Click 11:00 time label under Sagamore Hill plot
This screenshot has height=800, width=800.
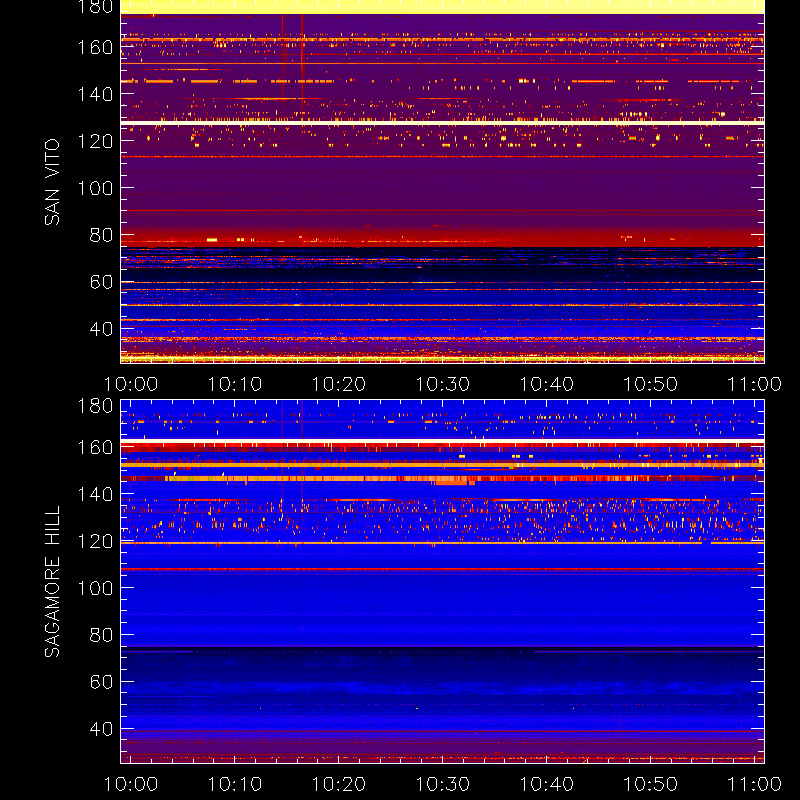tap(755, 784)
